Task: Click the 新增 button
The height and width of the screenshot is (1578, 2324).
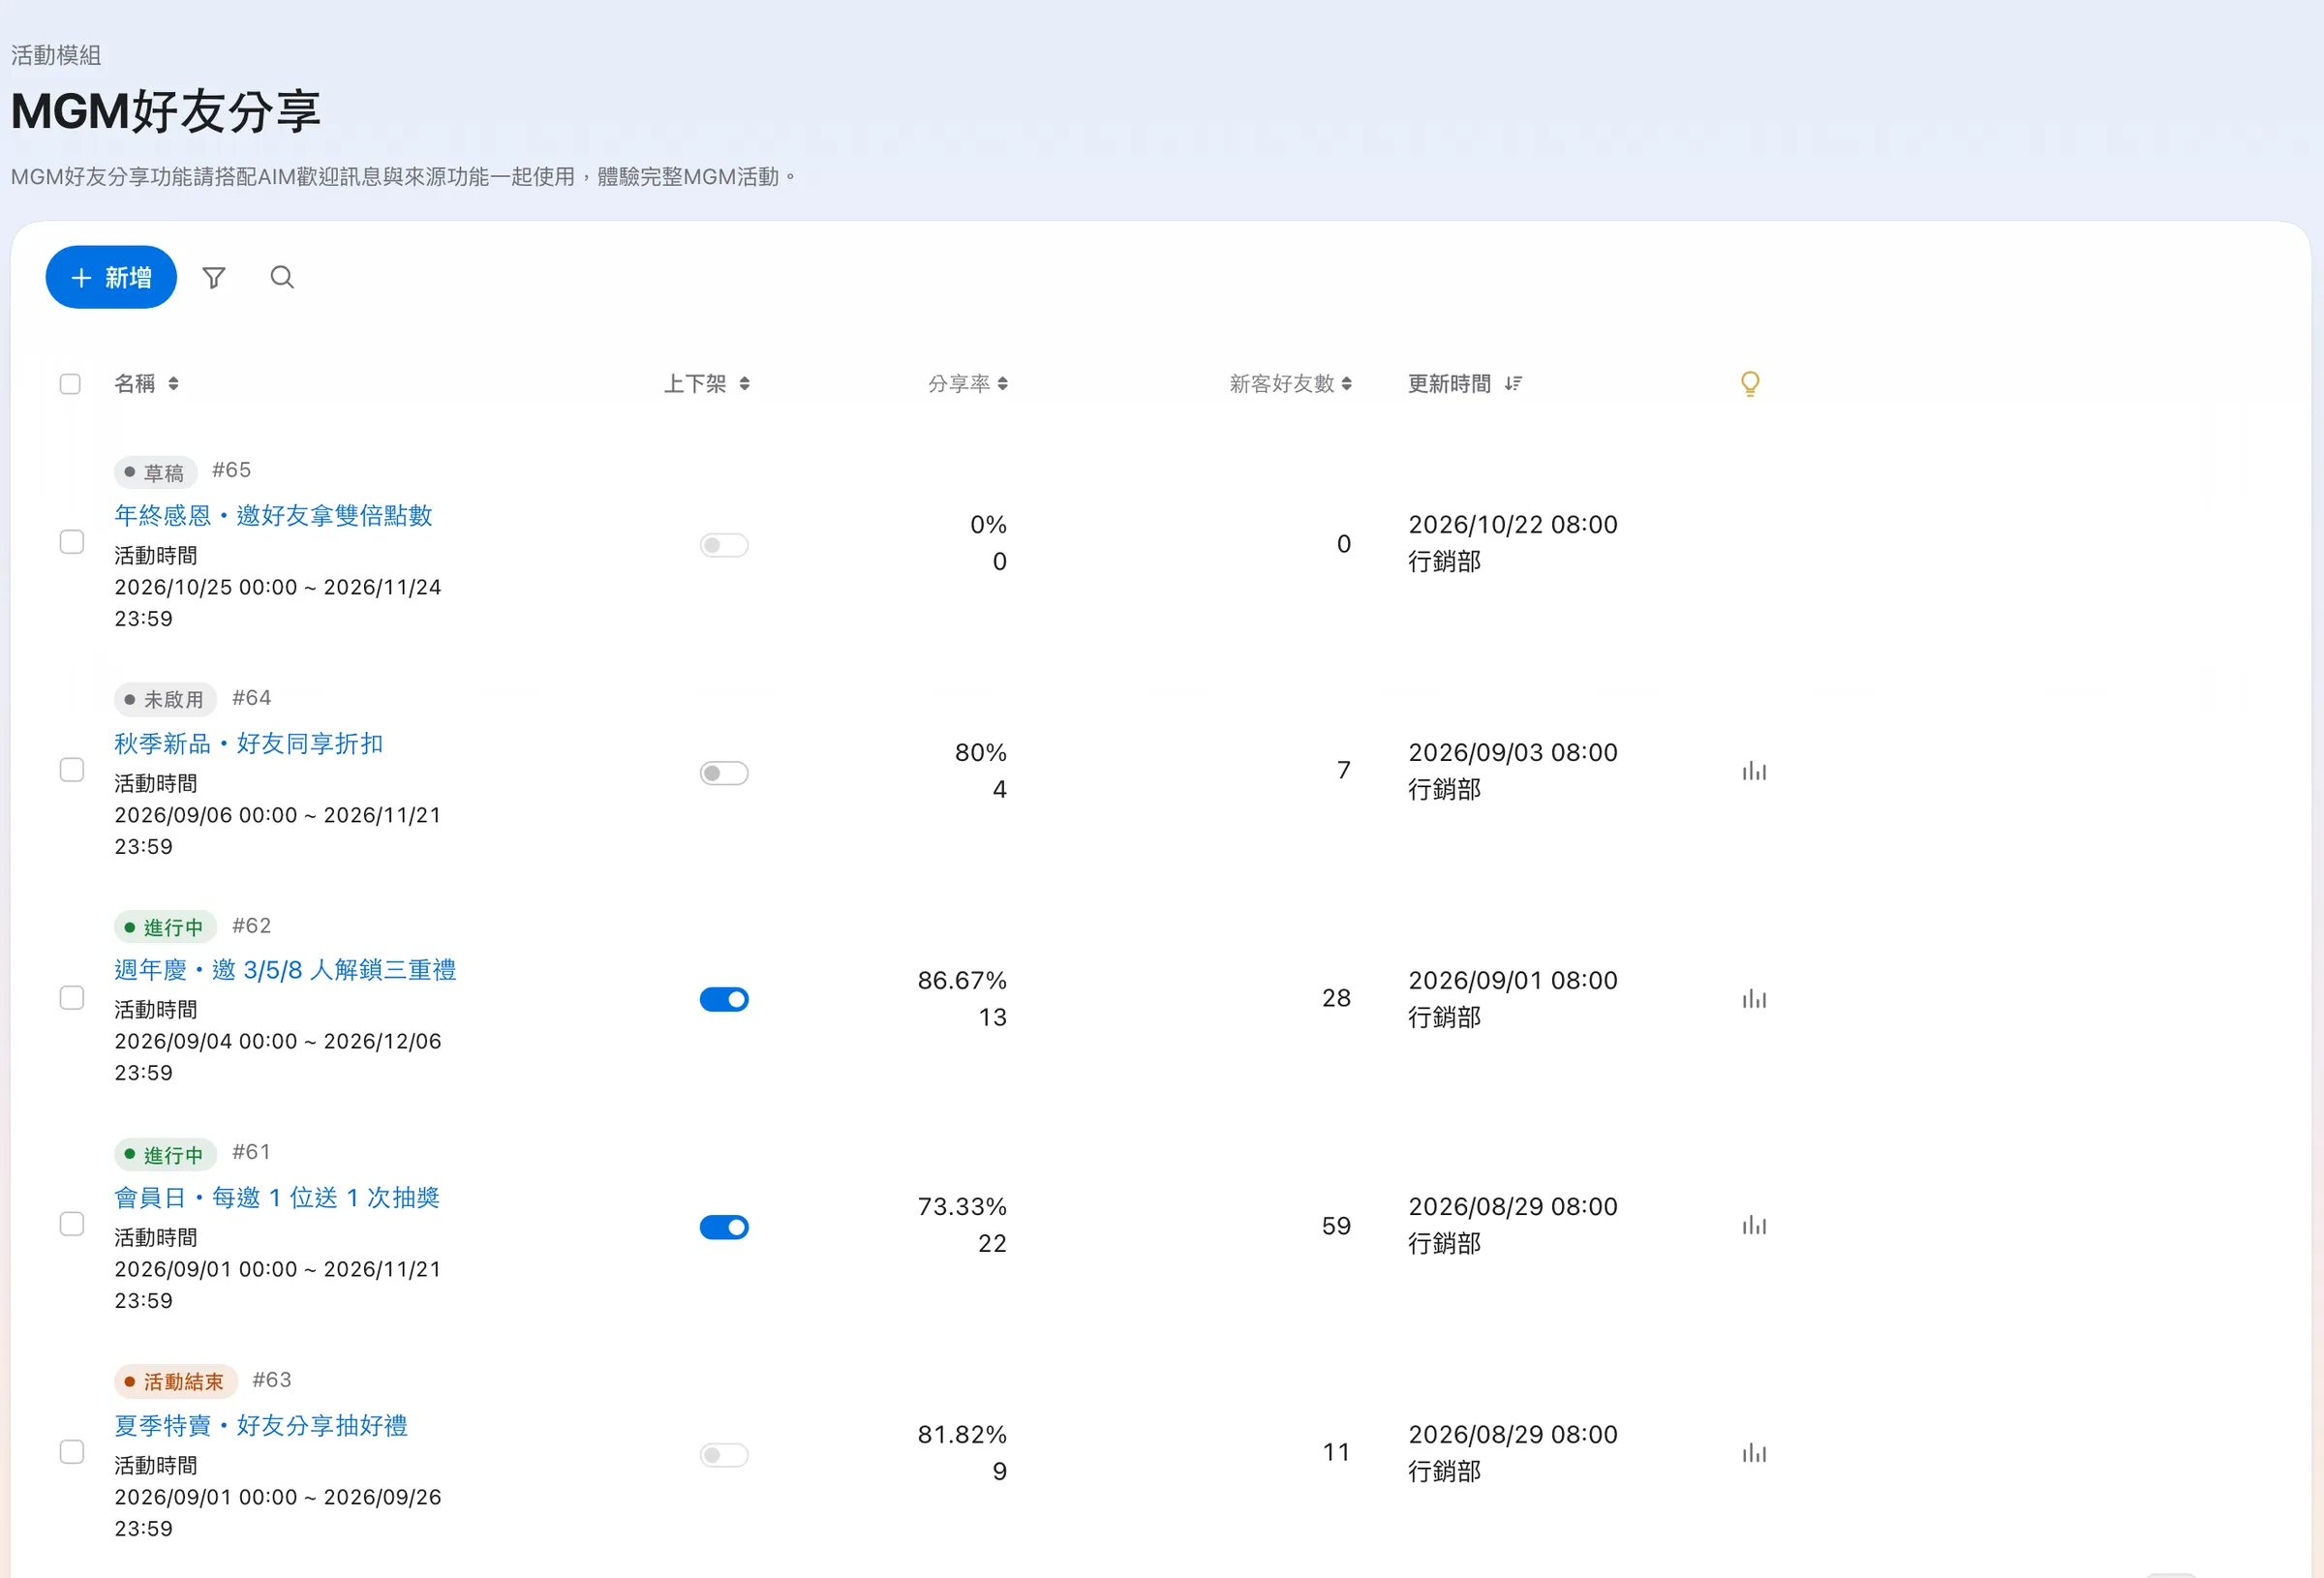Action: [x=111, y=277]
